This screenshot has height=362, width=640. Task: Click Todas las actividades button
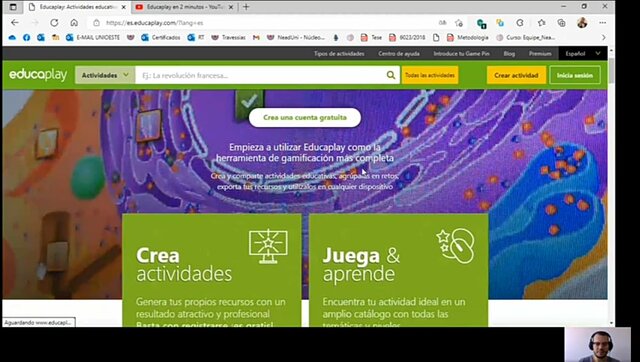point(430,75)
